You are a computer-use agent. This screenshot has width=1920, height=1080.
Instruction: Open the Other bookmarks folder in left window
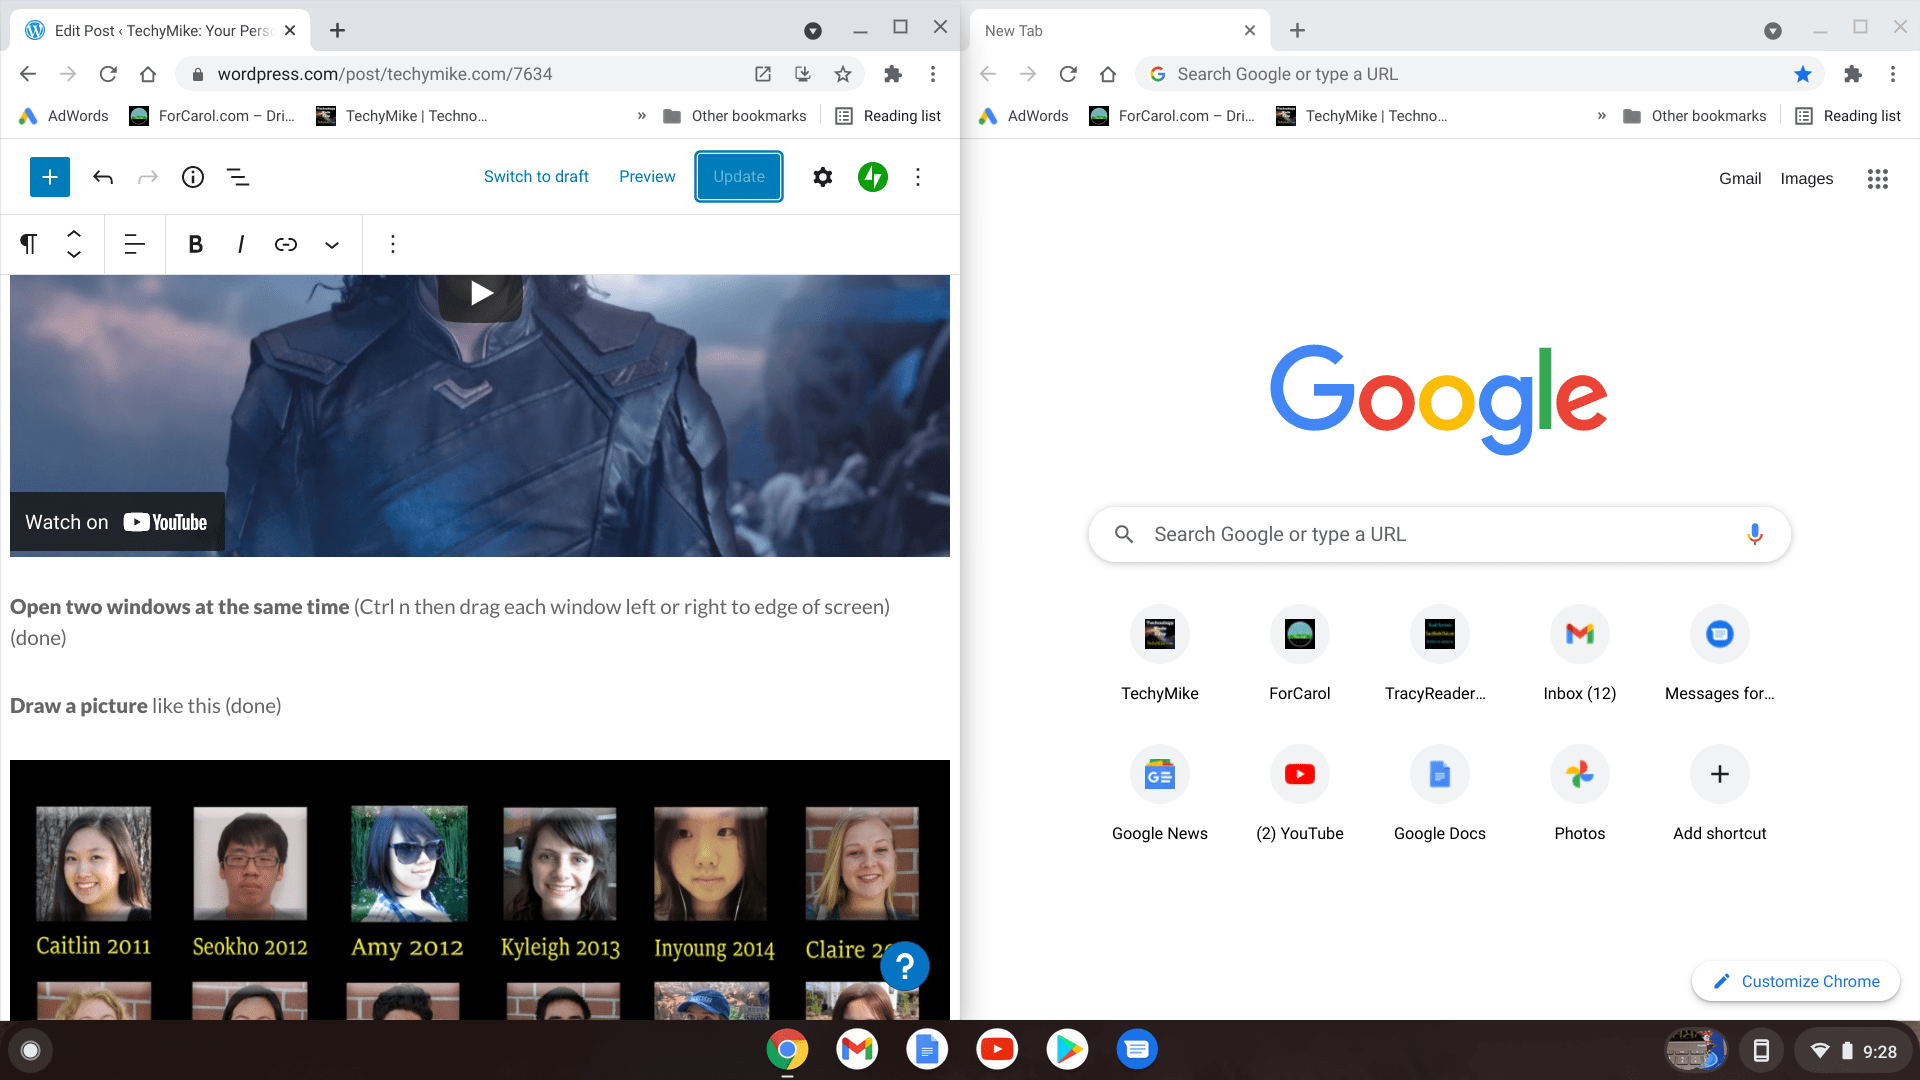(x=735, y=116)
